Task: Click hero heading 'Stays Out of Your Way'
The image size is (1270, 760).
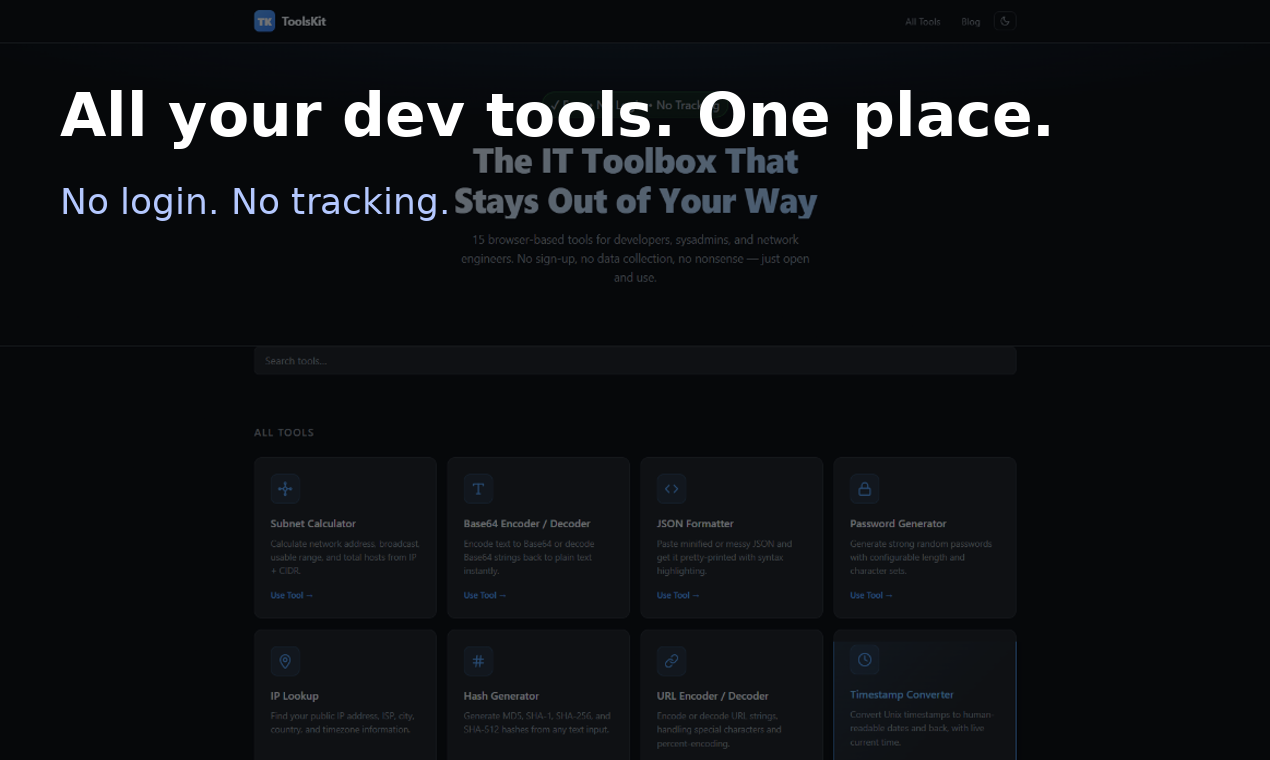Action: tap(635, 201)
